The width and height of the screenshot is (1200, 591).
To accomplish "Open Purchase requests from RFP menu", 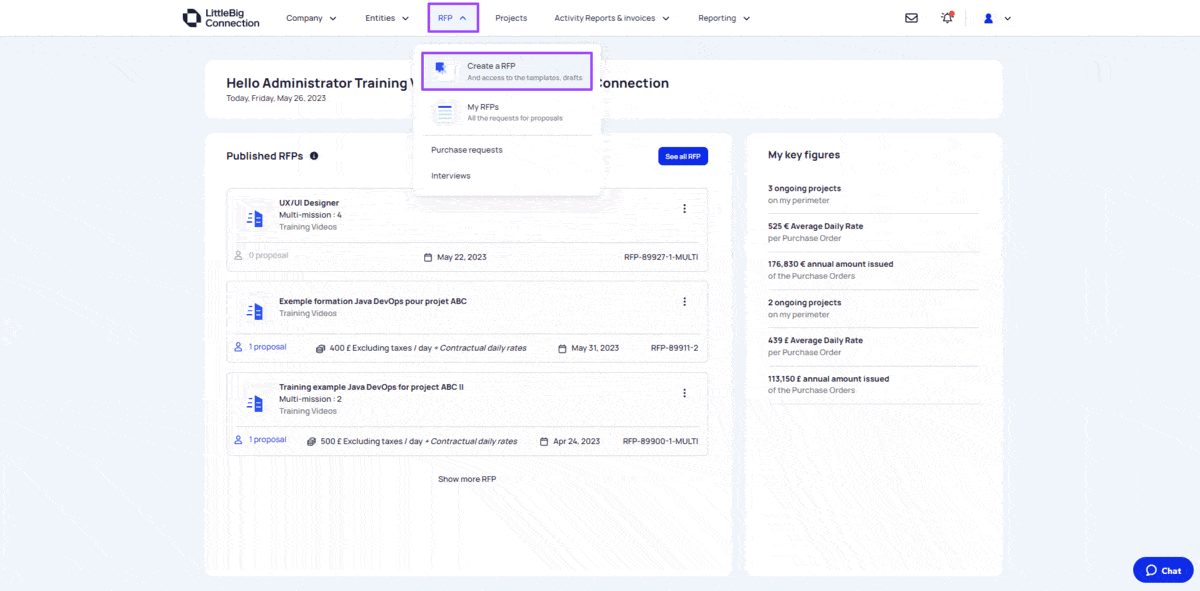I will pos(467,150).
